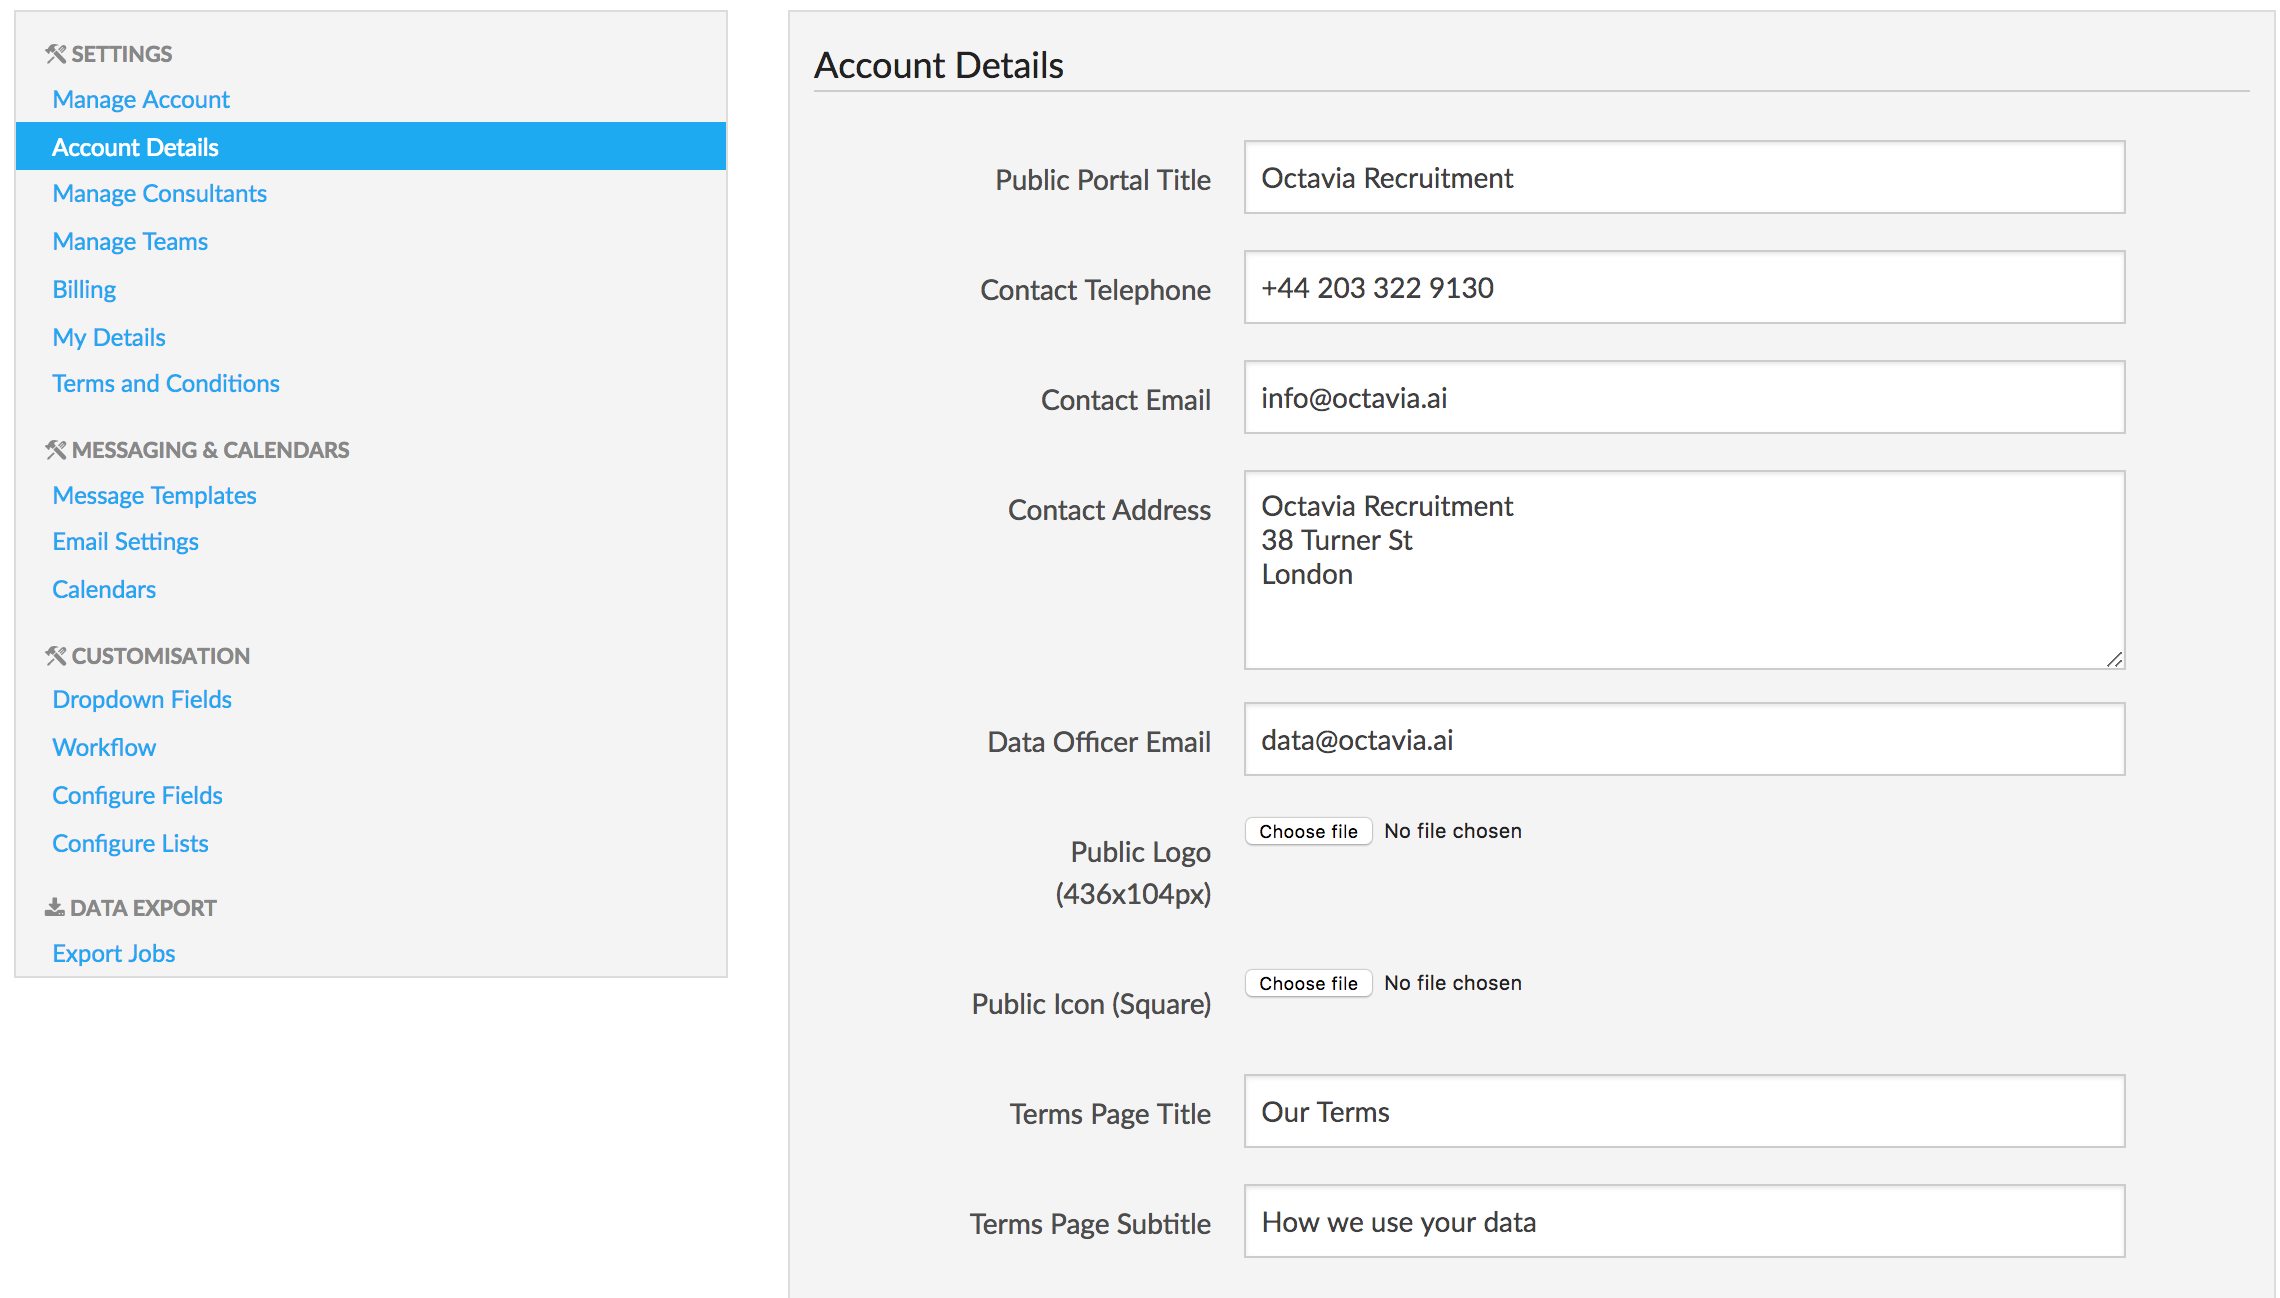Screen dimensions: 2280x1298
Task: Navigate to Email Settings
Action: (x=125, y=542)
